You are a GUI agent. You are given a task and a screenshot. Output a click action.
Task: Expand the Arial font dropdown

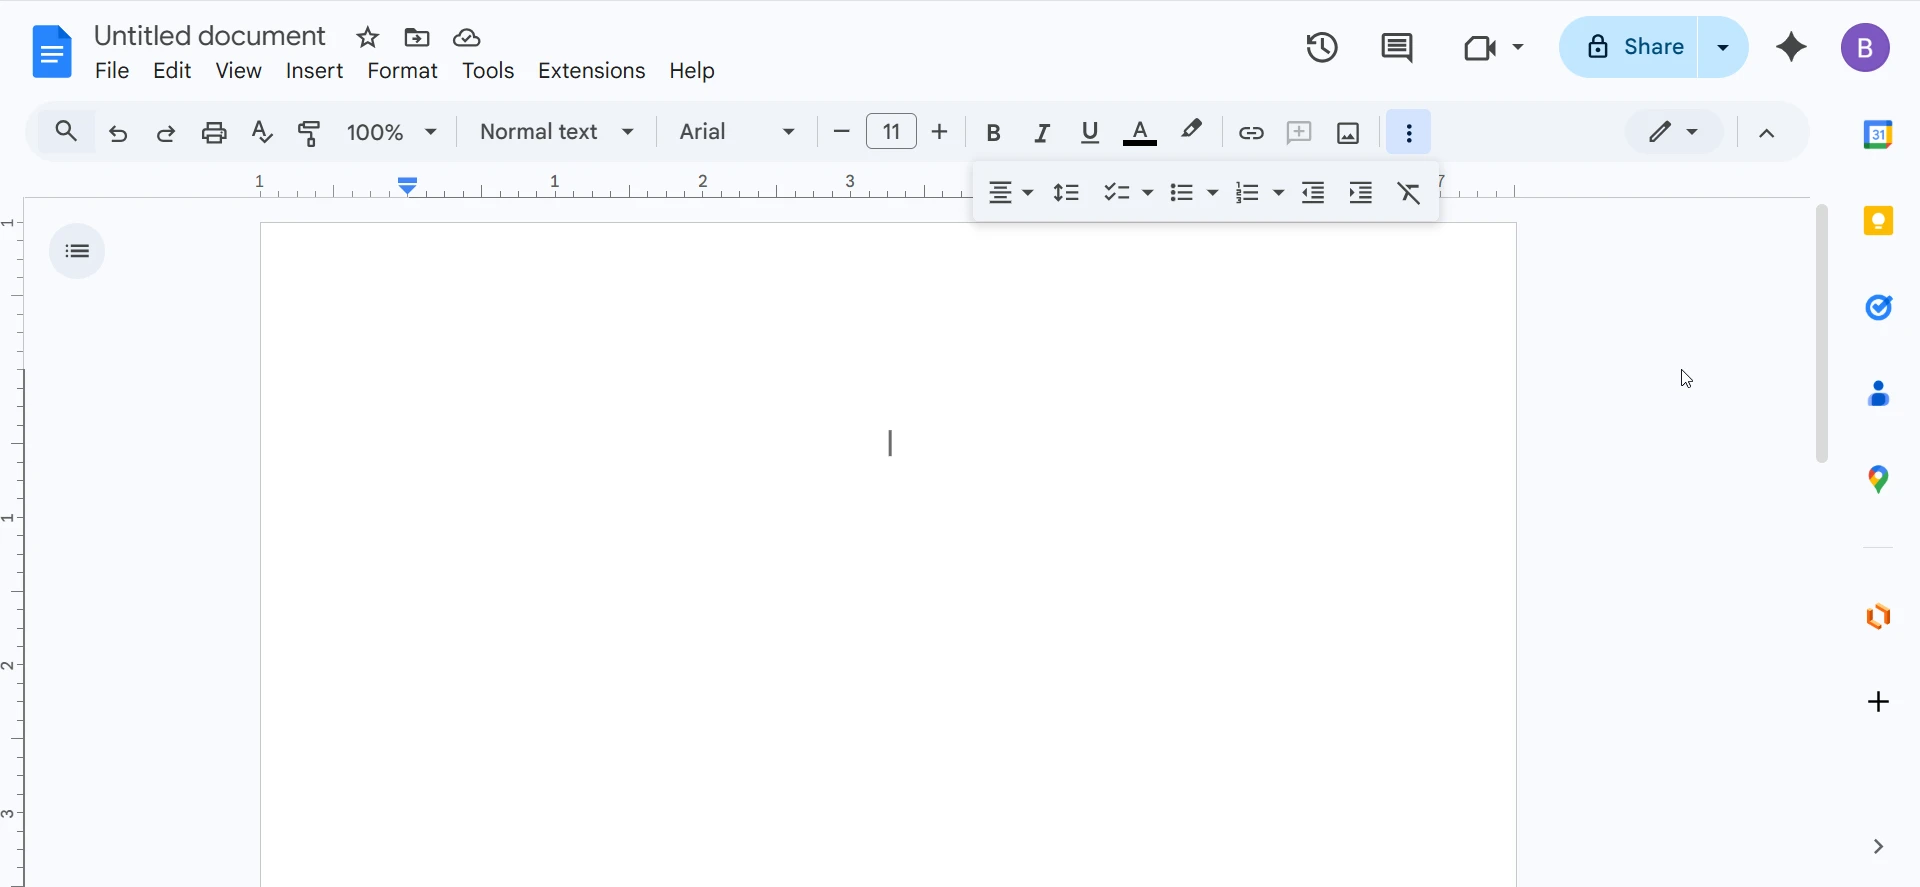click(737, 132)
